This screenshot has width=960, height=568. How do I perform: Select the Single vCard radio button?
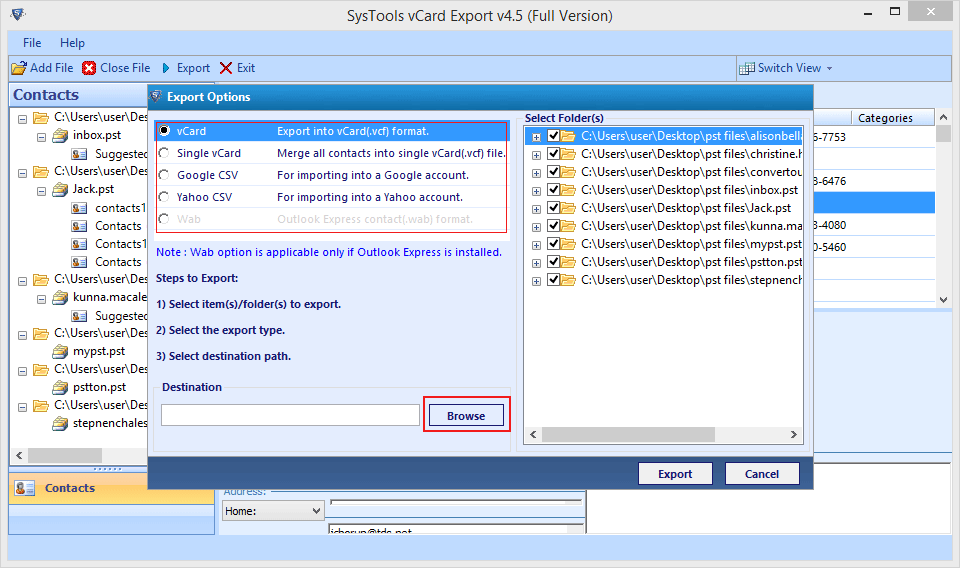[x=164, y=153]
